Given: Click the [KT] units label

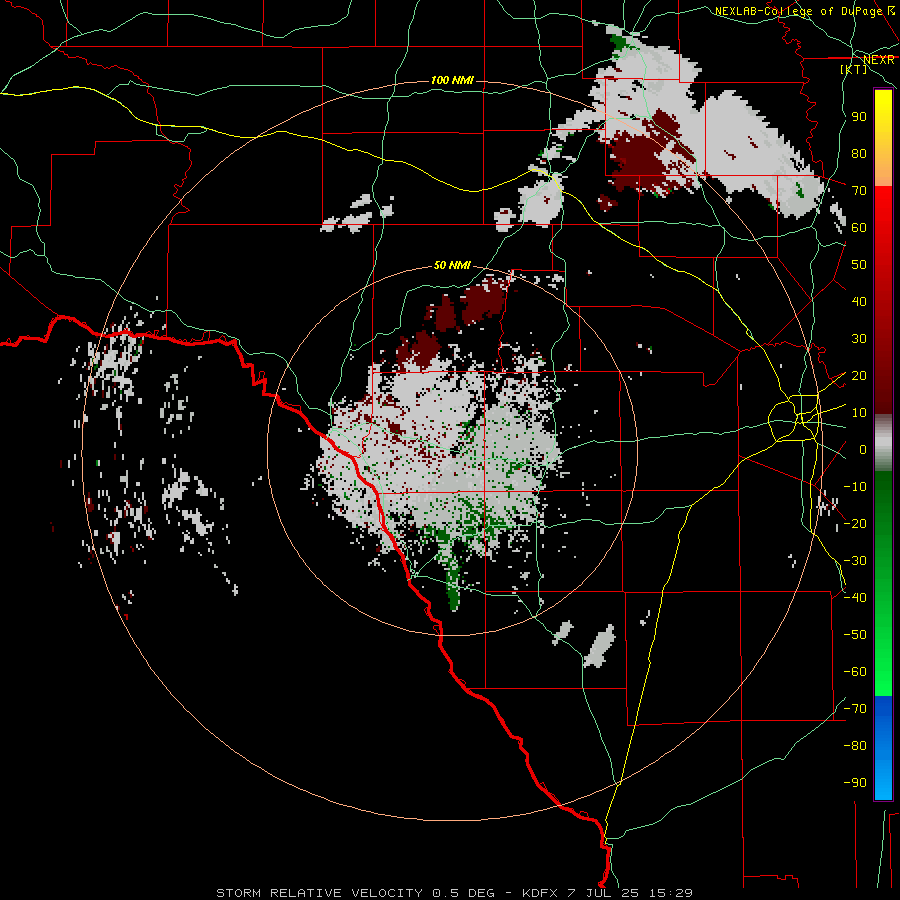Looking at the screenshot, I should coord(854,69).
